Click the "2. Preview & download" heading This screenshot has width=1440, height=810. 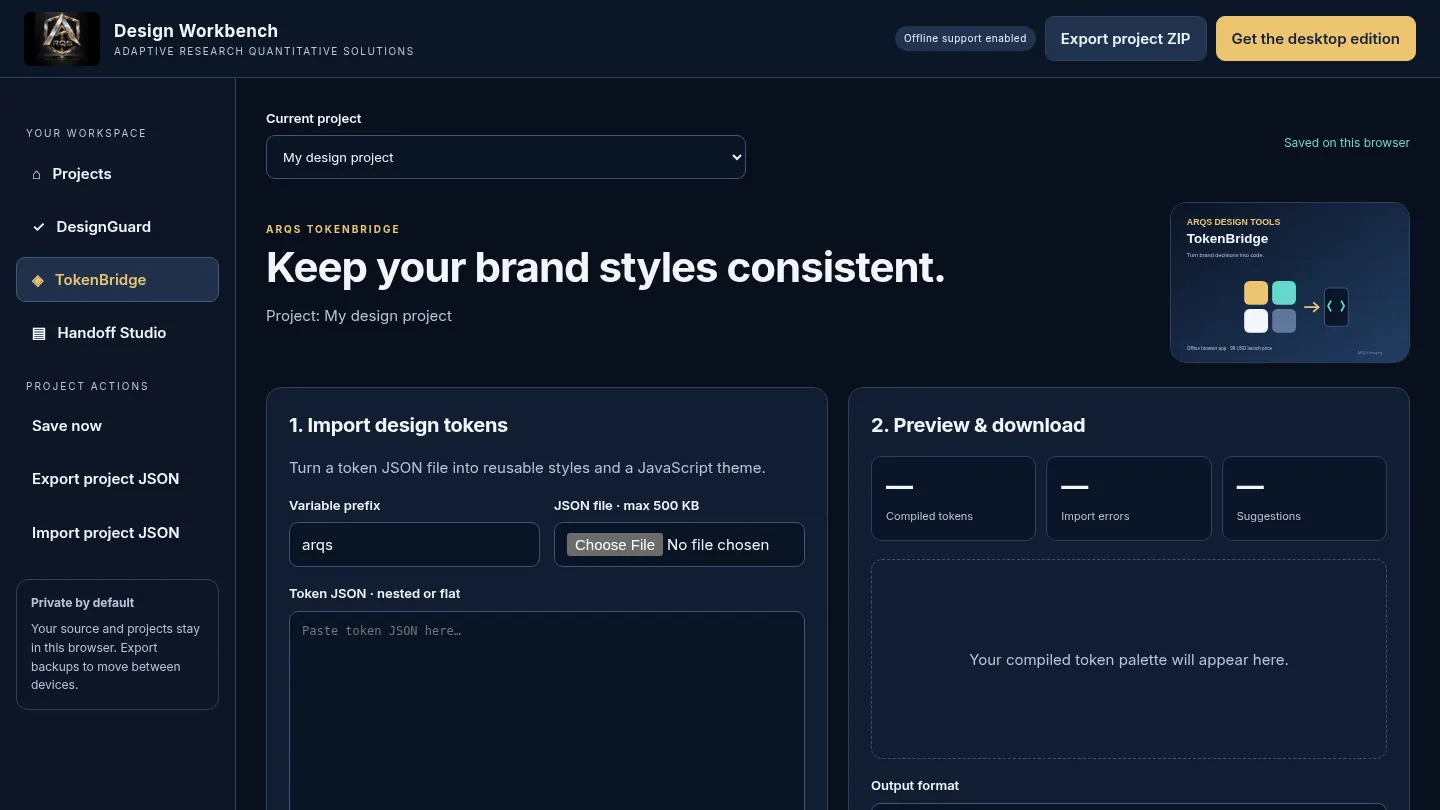tap(978, 425)
